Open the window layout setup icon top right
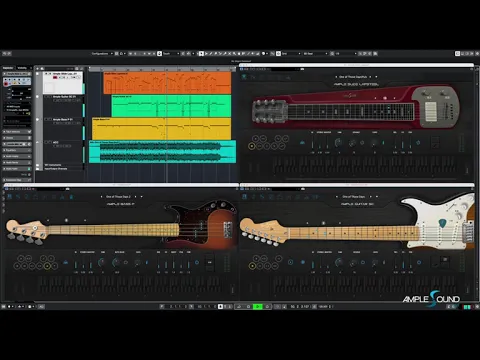This screenshot has height=360, width=480. click(458, 53)
